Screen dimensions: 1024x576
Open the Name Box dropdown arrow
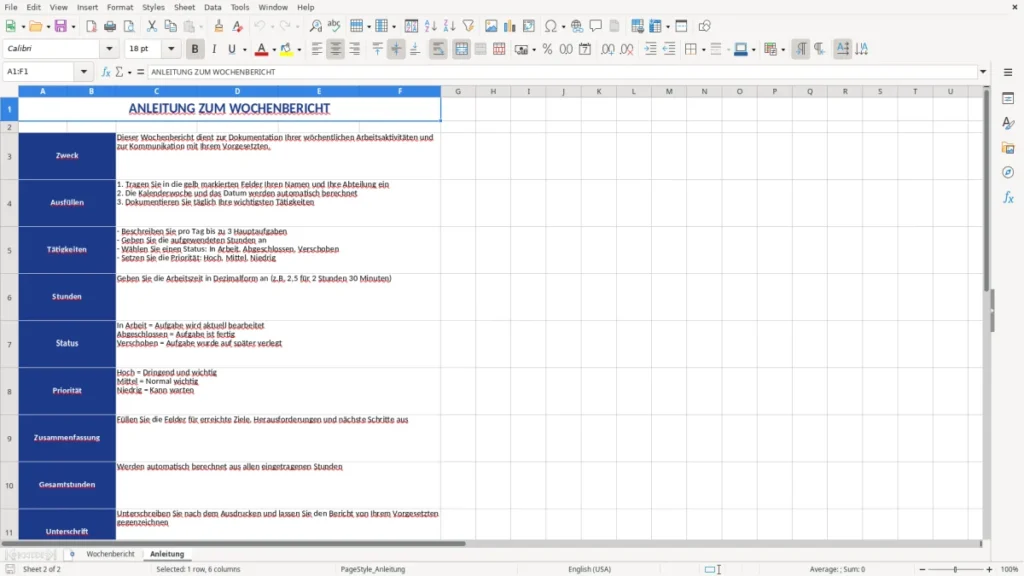pos(84,72)
